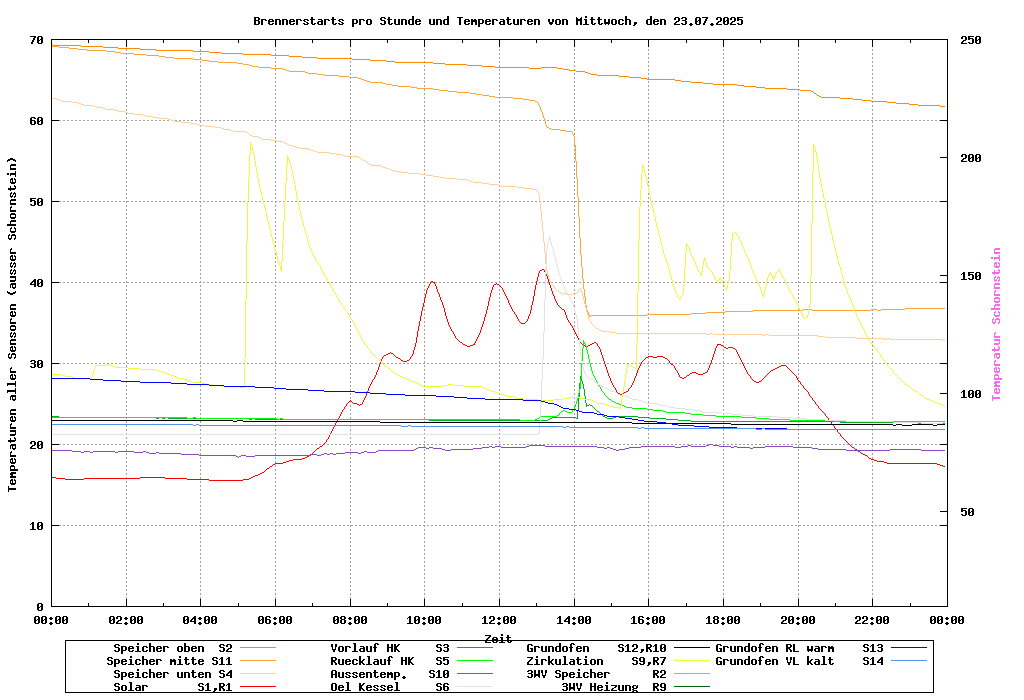Click the Grundofen S12,R10 legend entry
The width and height of the screenshot is (1024, 700).
(x=595, y=648)
